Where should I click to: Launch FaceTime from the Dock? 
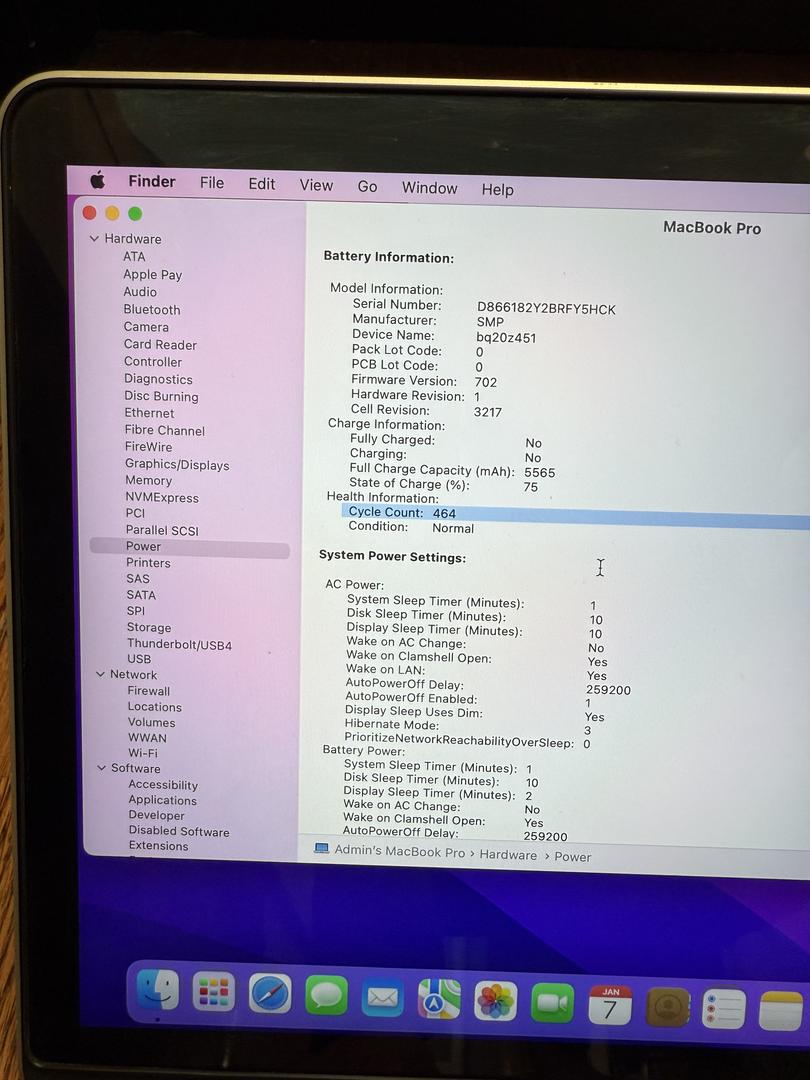[552, 1004]
